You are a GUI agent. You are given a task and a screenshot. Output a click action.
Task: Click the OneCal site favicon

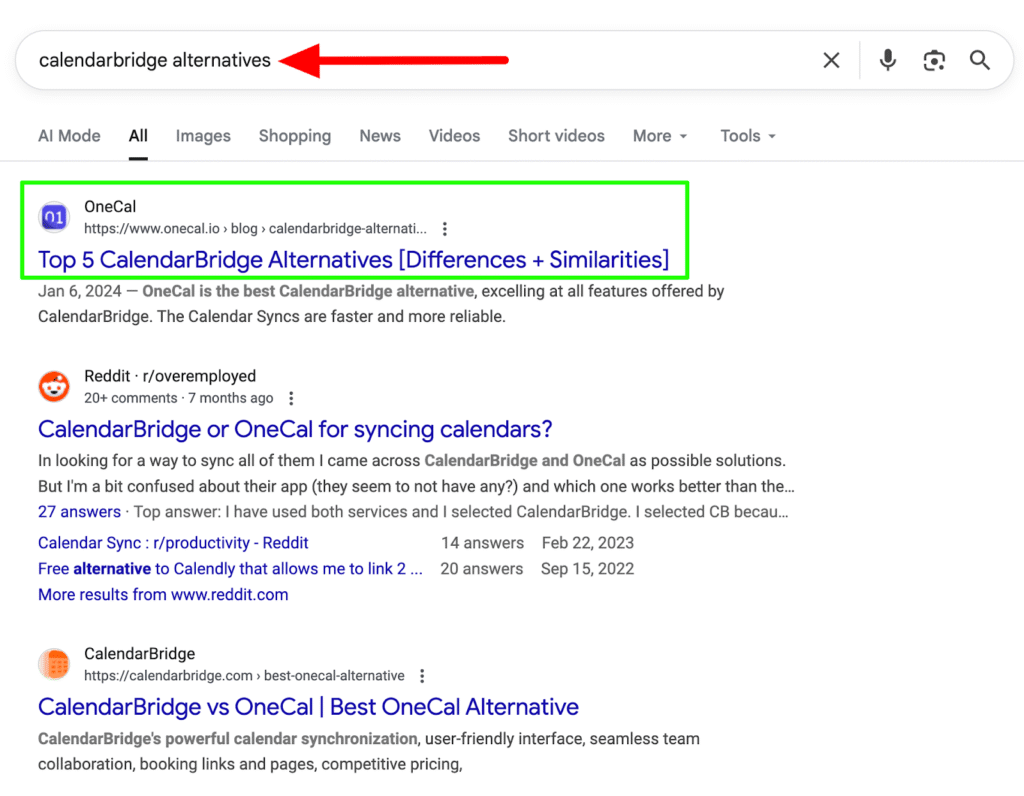coord(54,217)
